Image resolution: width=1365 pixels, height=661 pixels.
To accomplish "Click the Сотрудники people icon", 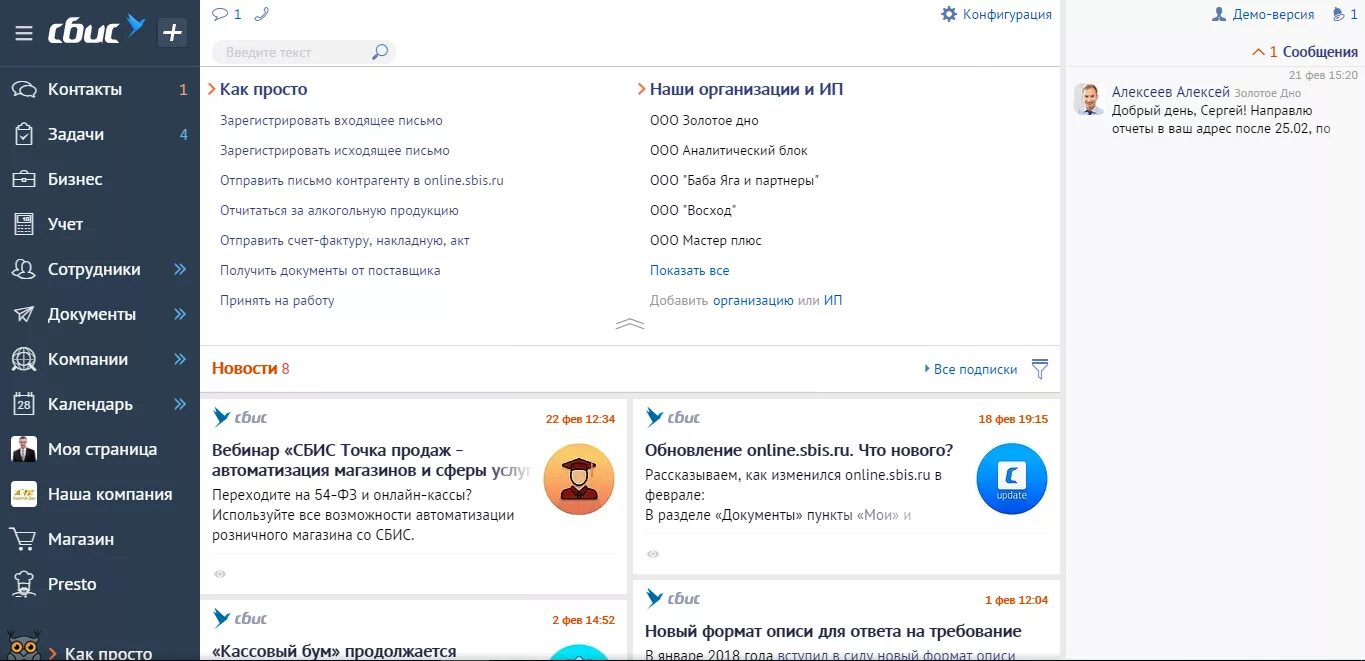I will (x=24, y=269).
